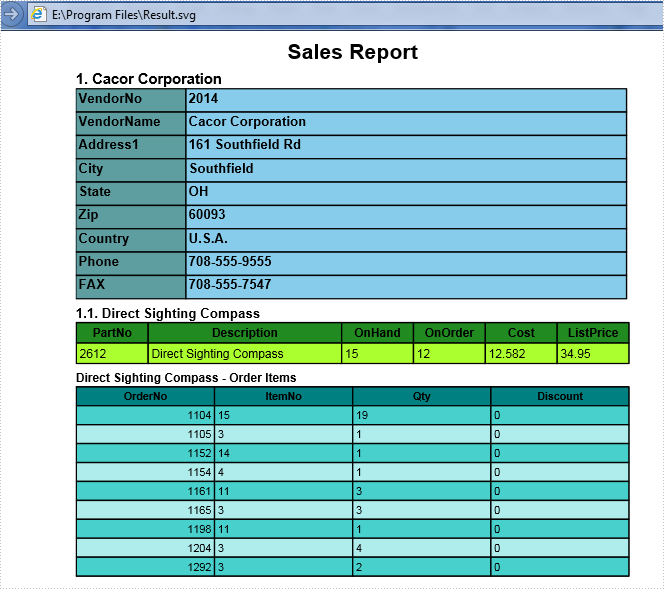Click the VendorName label cell
Screen dimensions: 664x589
coord(131,123)
